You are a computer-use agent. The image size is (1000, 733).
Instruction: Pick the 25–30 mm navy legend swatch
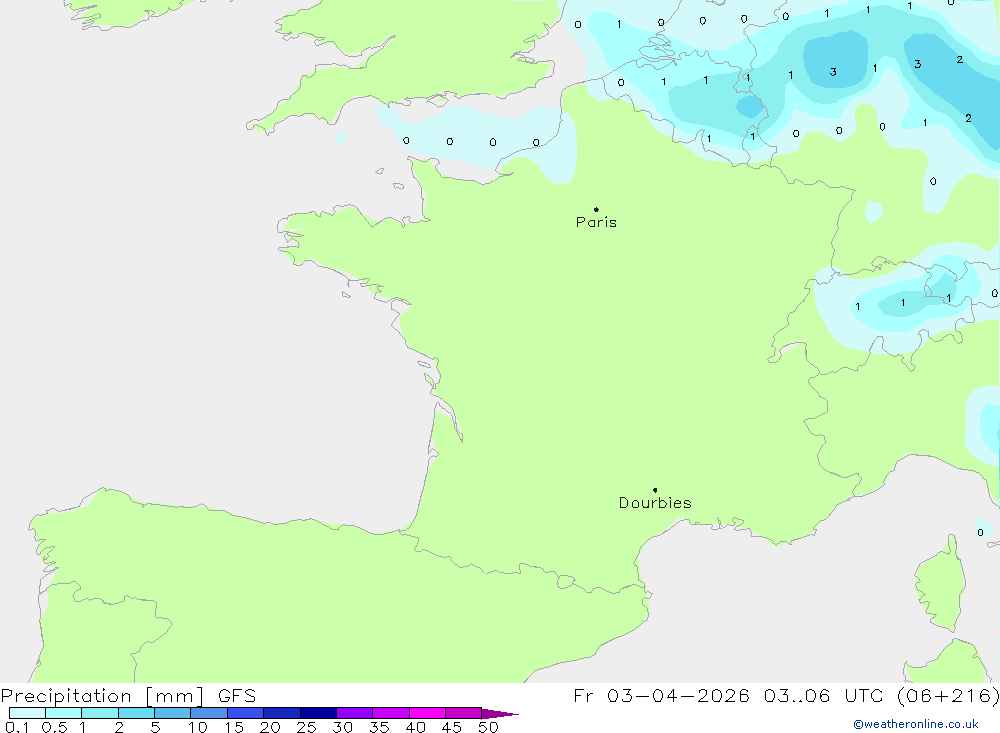tap(318, 713)
